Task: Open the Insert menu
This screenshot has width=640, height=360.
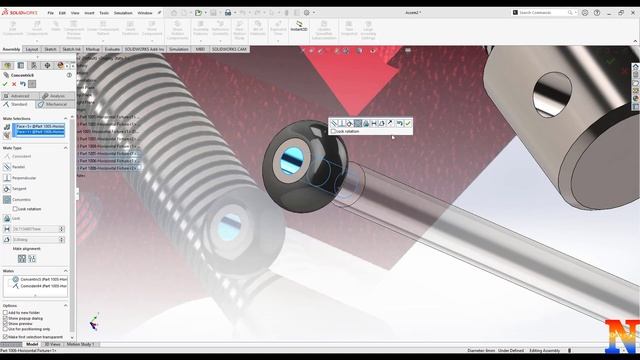Action: (x=89, y=13)
